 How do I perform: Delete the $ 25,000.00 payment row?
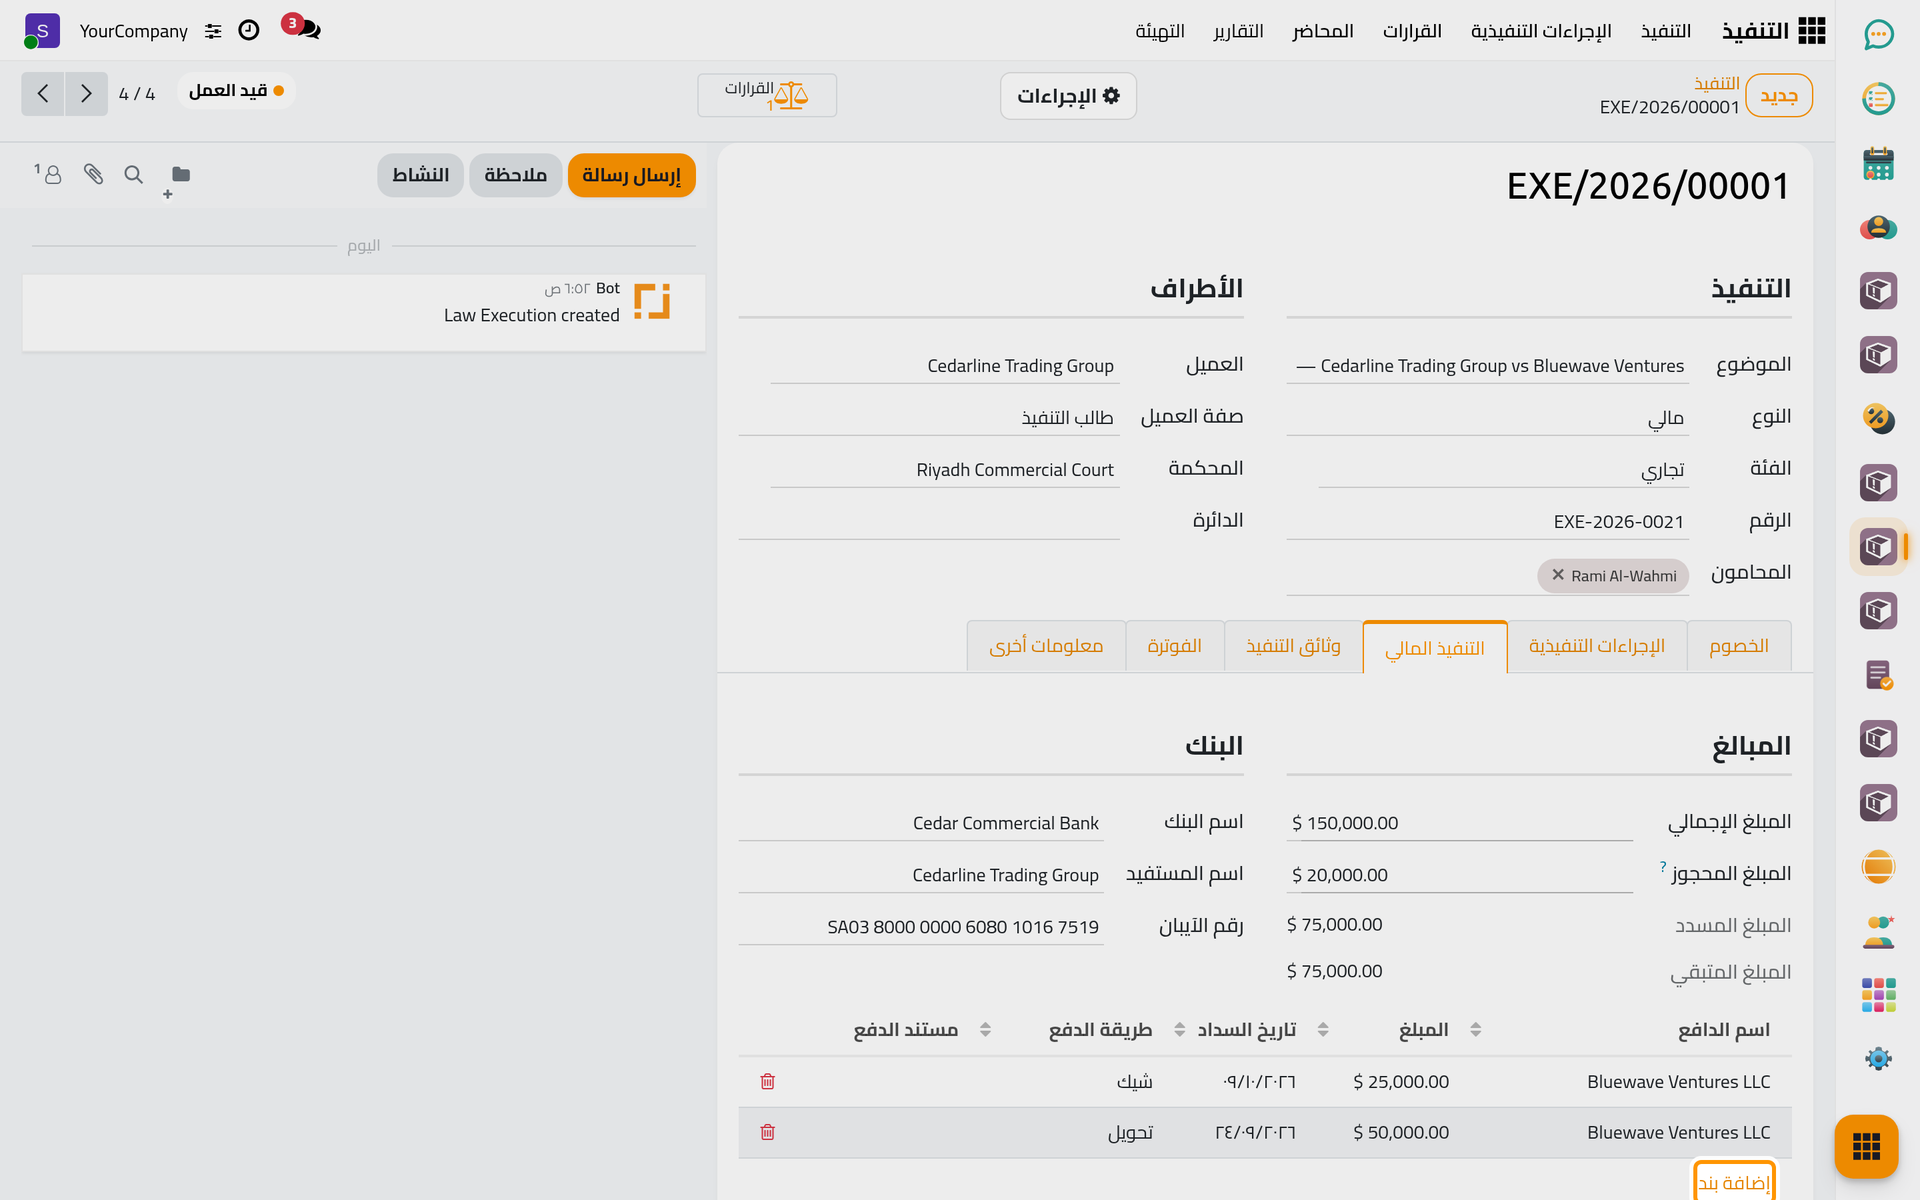tap(767, 1081)
